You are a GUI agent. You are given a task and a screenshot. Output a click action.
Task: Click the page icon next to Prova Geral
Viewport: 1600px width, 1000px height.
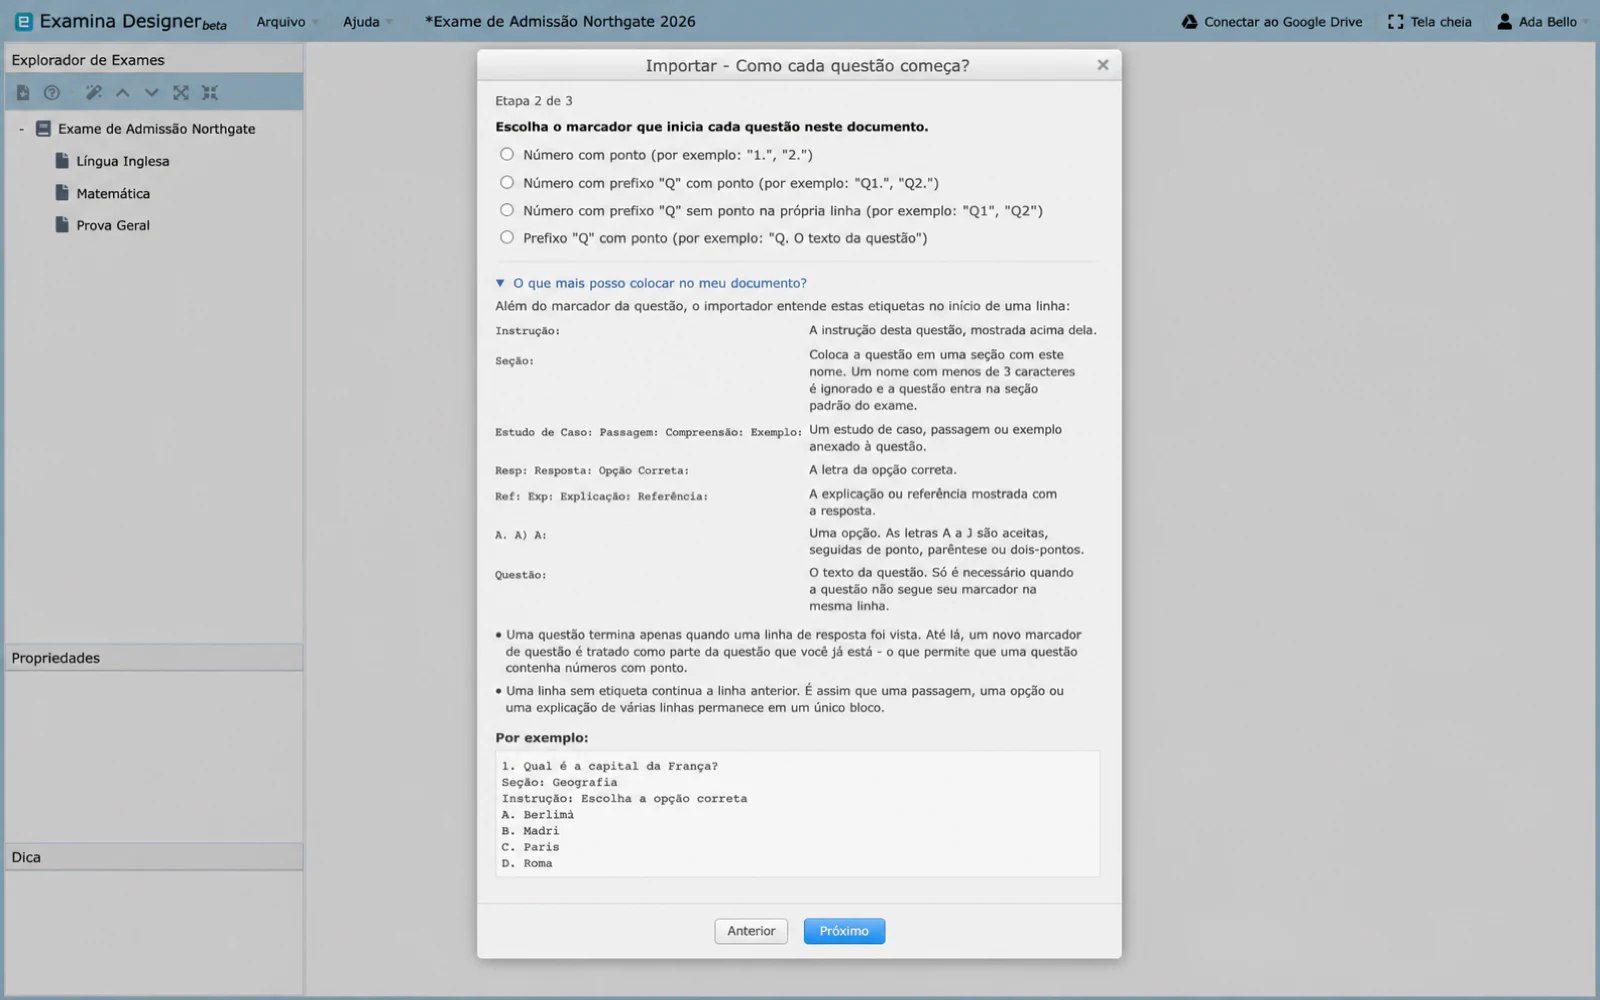pos(62,225)
